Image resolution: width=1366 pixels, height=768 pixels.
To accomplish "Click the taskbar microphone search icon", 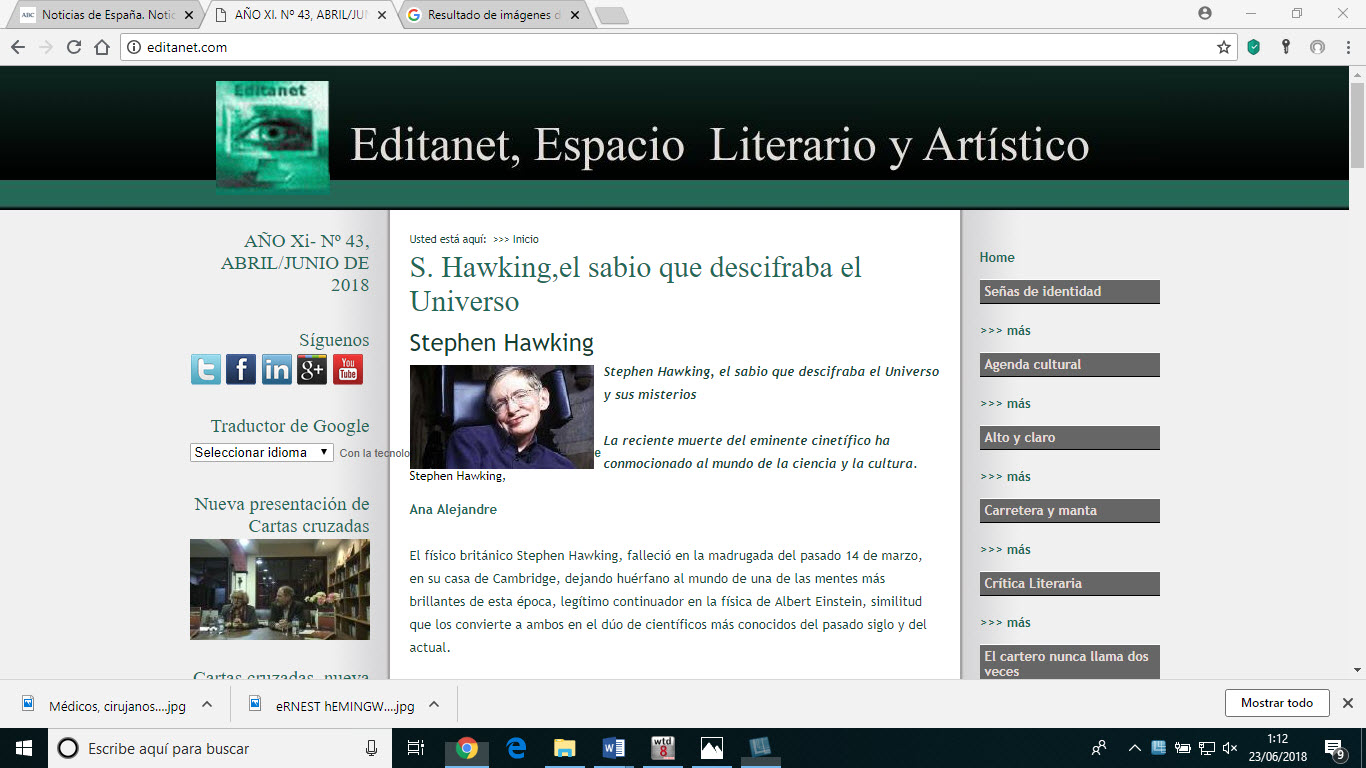I will tap(372, 748).
